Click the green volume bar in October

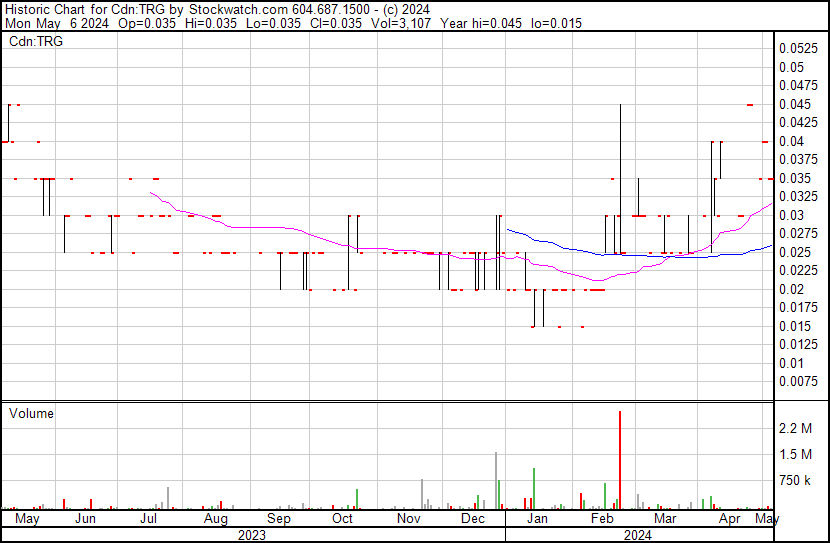tap(357, 499)
